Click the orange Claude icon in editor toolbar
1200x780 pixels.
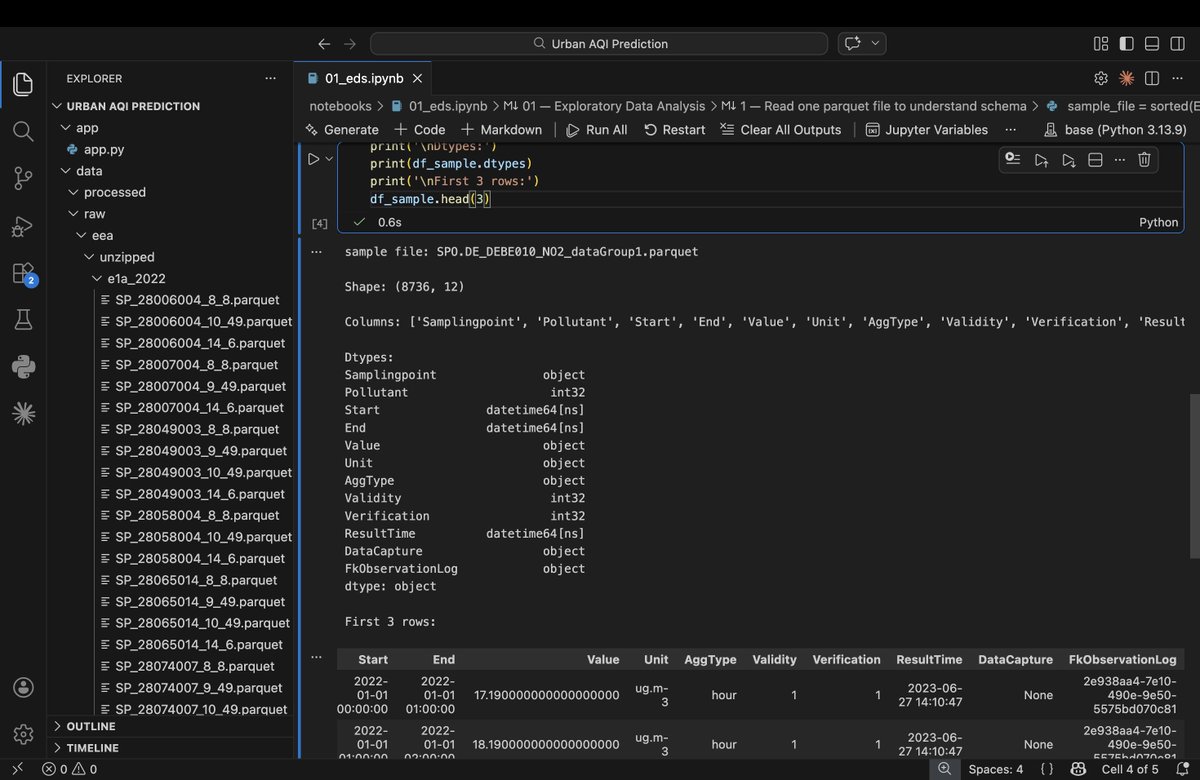coord(1126,78)
